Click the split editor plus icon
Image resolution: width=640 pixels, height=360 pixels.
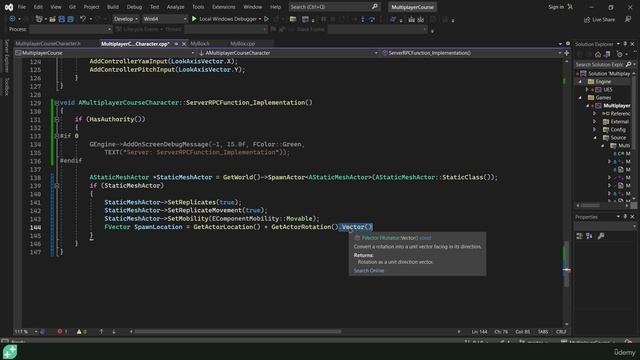[x=567, y=53]
